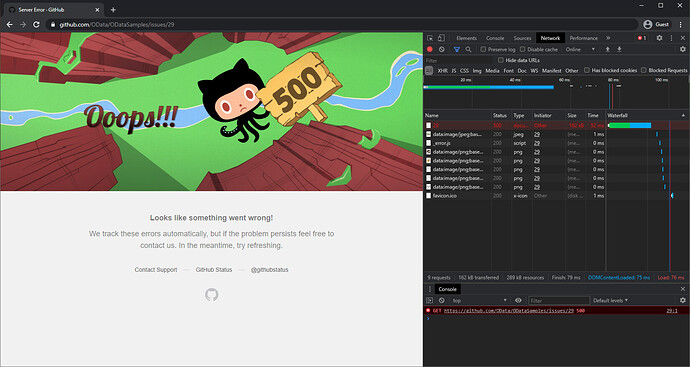Open the GitHub Status link
The image size is (690, 367).
coord(214,270)
